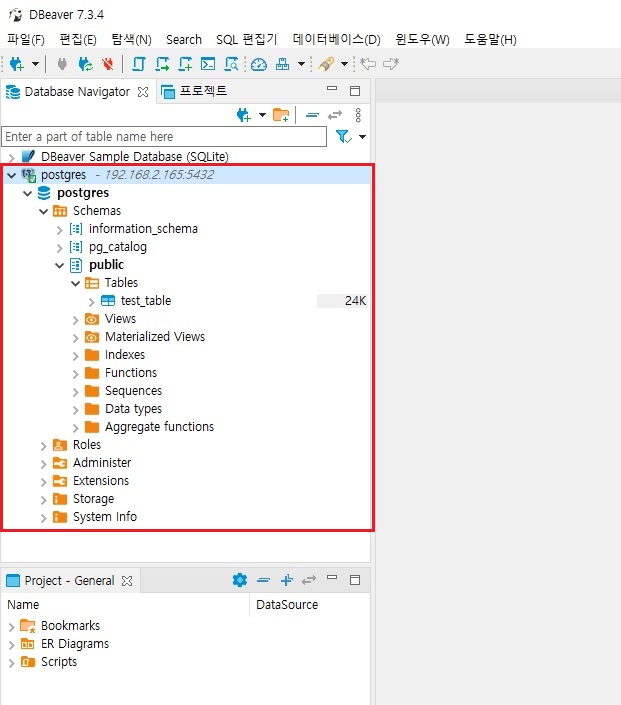Open the SQL 편집기 menu
Viewport: 621px width, 705px height.
[x=246, y=40]
